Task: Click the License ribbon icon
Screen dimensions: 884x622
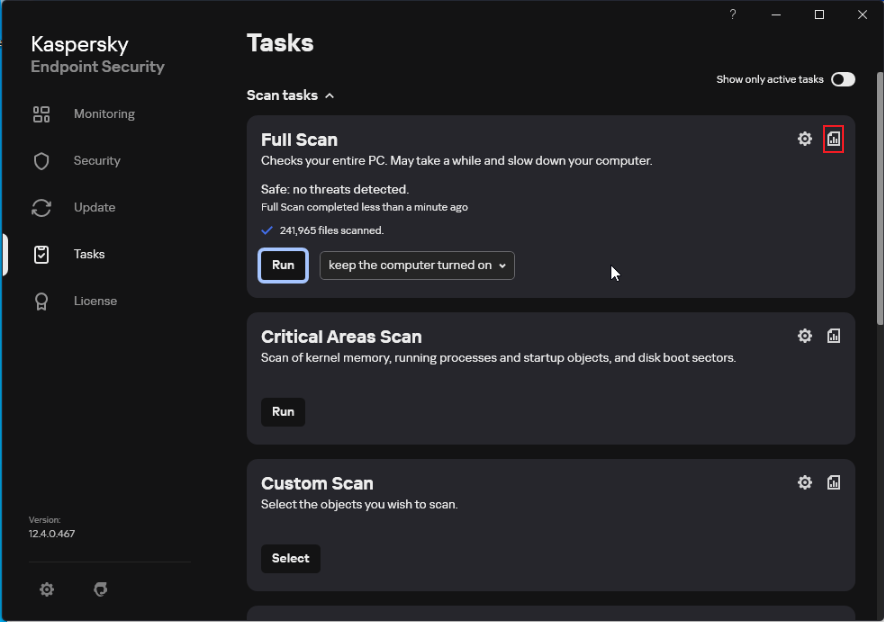Action: (41, 301)
